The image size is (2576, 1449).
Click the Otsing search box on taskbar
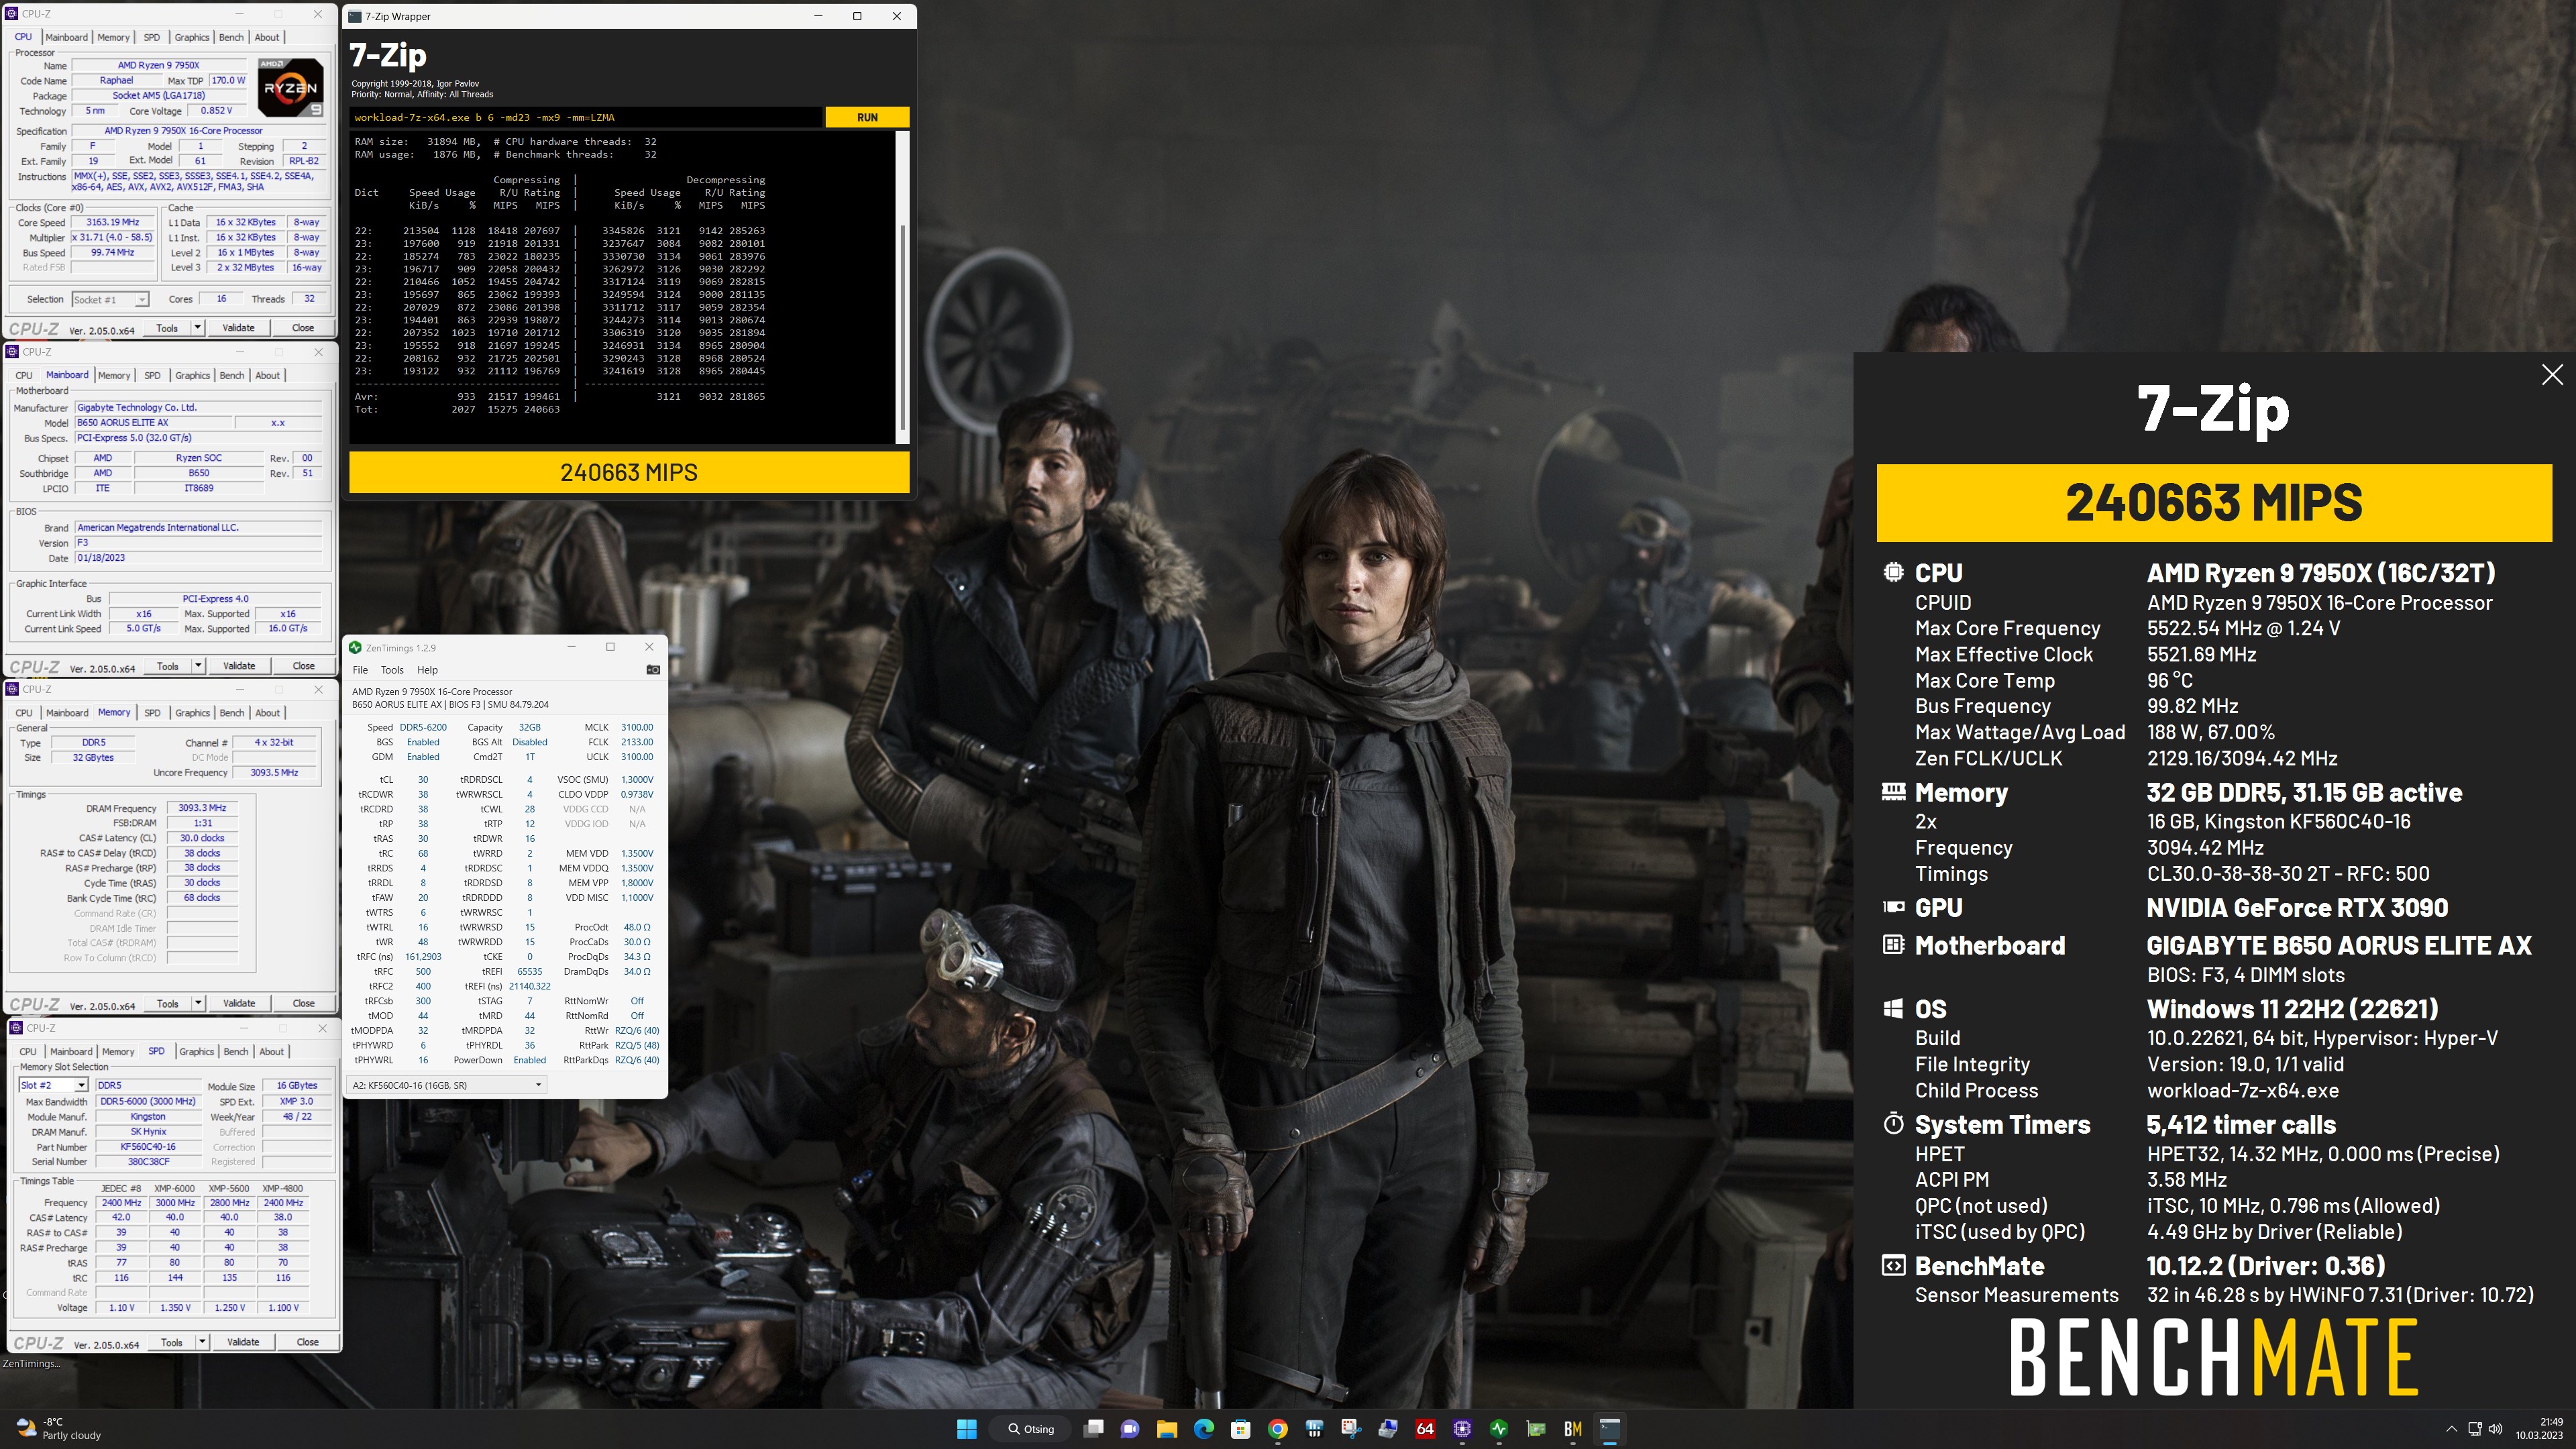click(x=1030, y=1429)
